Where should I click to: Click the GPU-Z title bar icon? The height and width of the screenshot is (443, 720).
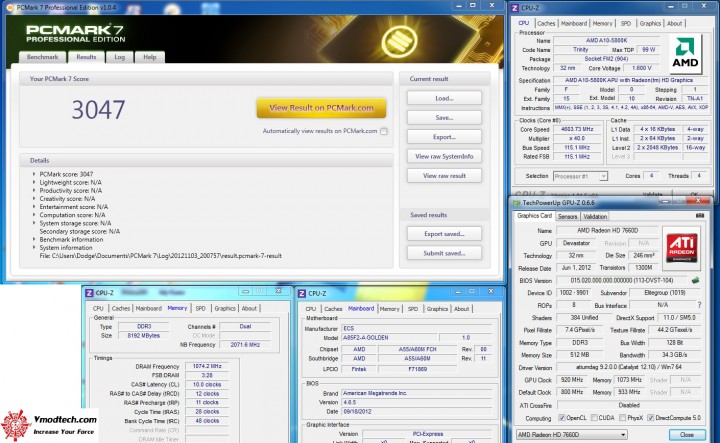(517, 202)
